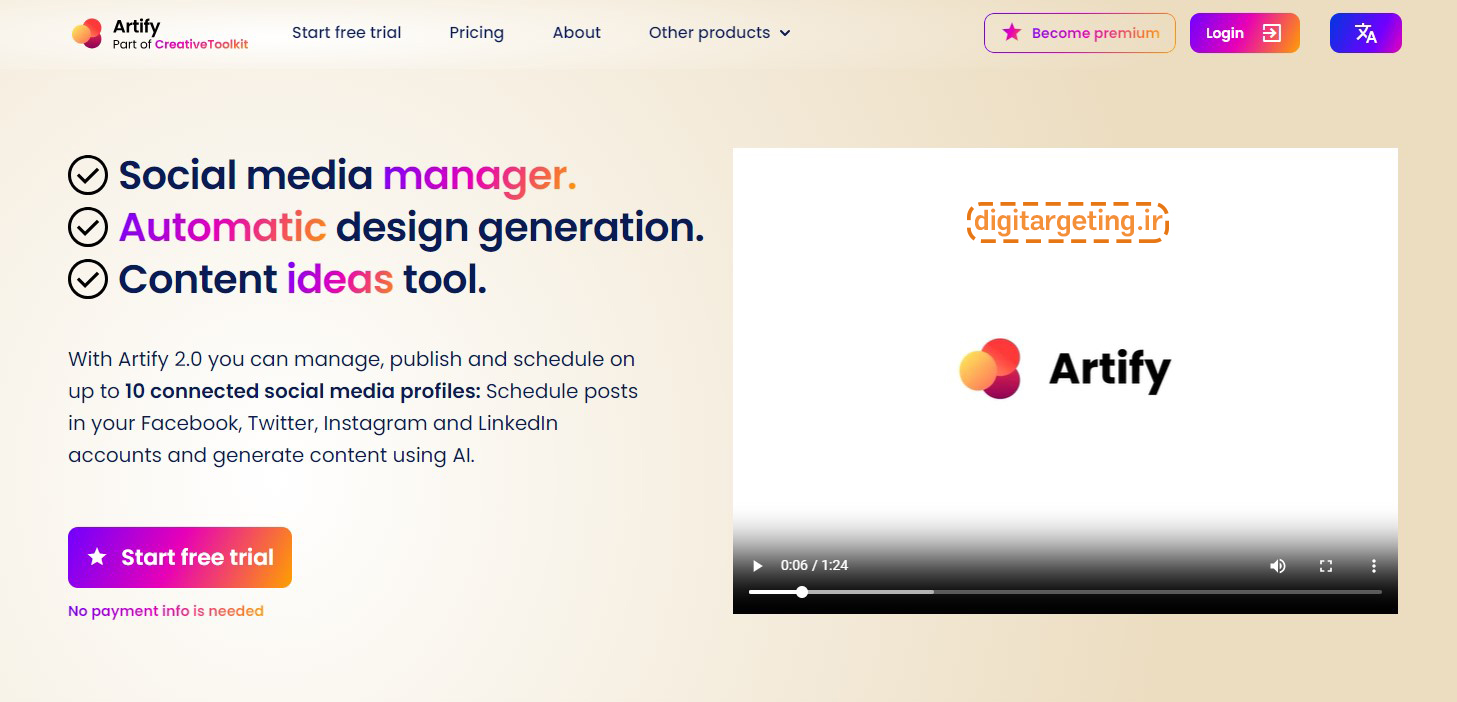
Task: Click the 'Social media manager.' heading
Action: pyautogui.click(x=348, y=176)
